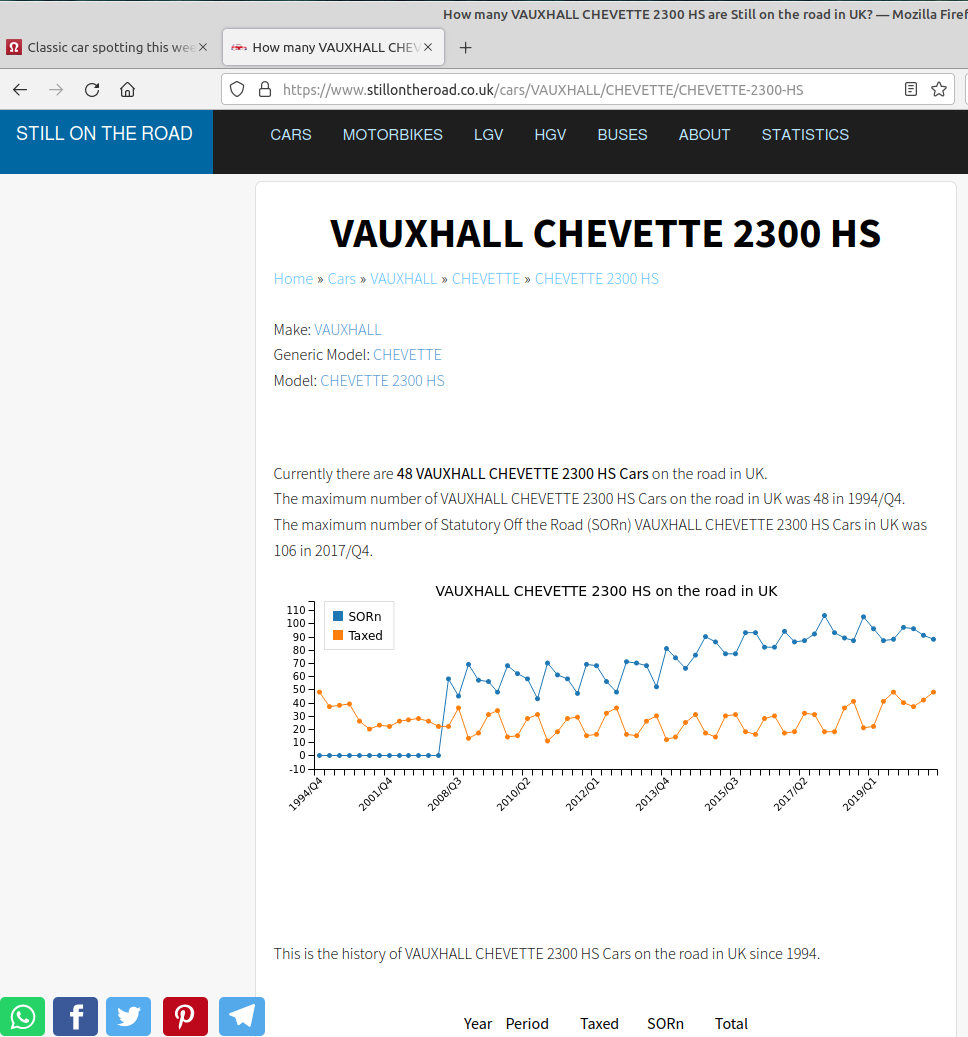Toggle reader view in address bar
This screenshot has width=968, height=1037.
tap(910, 89)
